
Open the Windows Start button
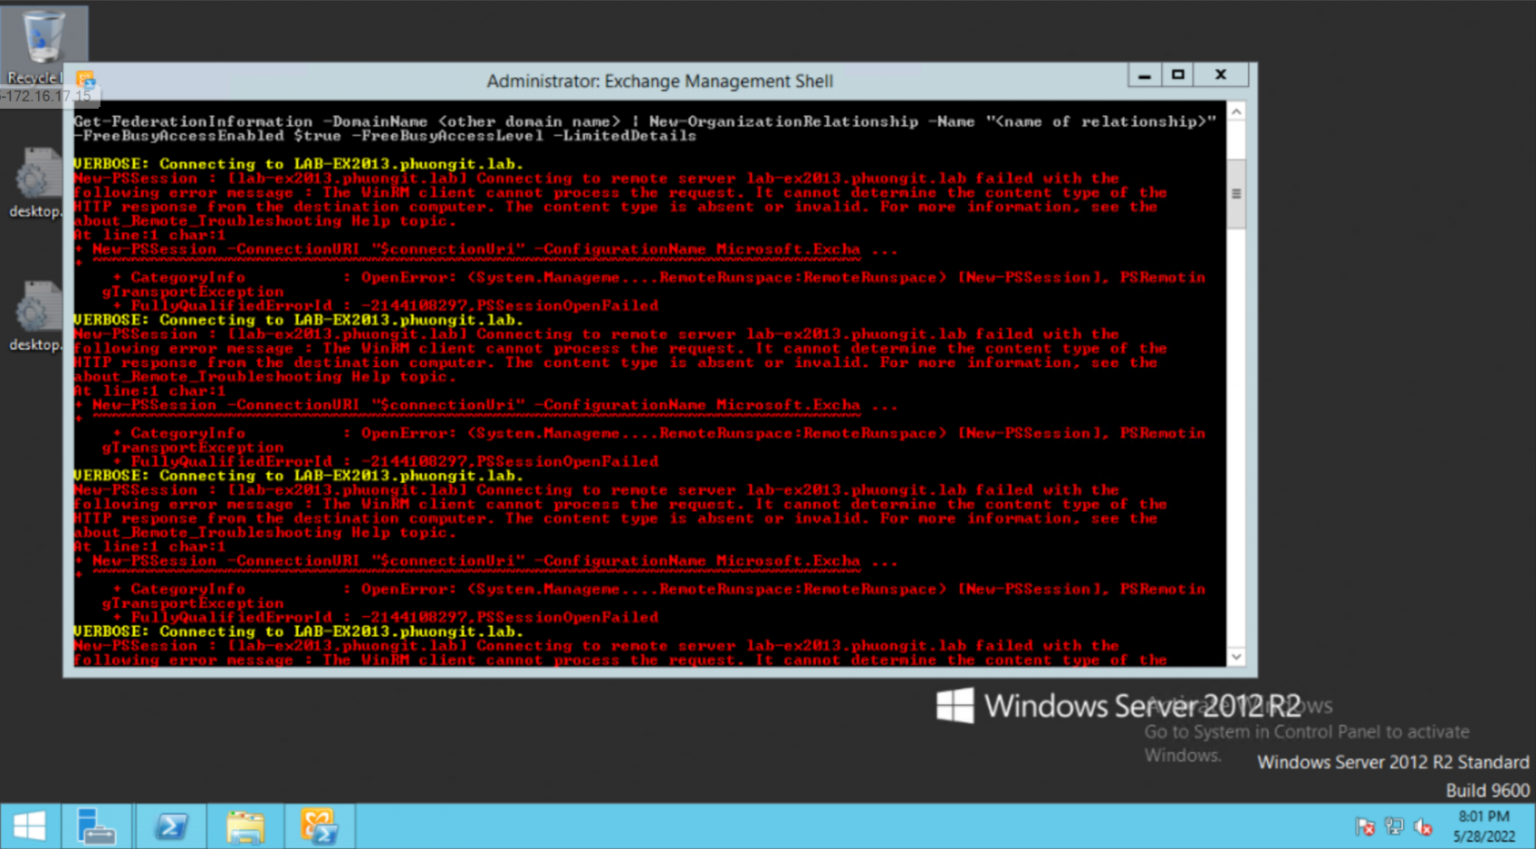click(x=29, y=826)
